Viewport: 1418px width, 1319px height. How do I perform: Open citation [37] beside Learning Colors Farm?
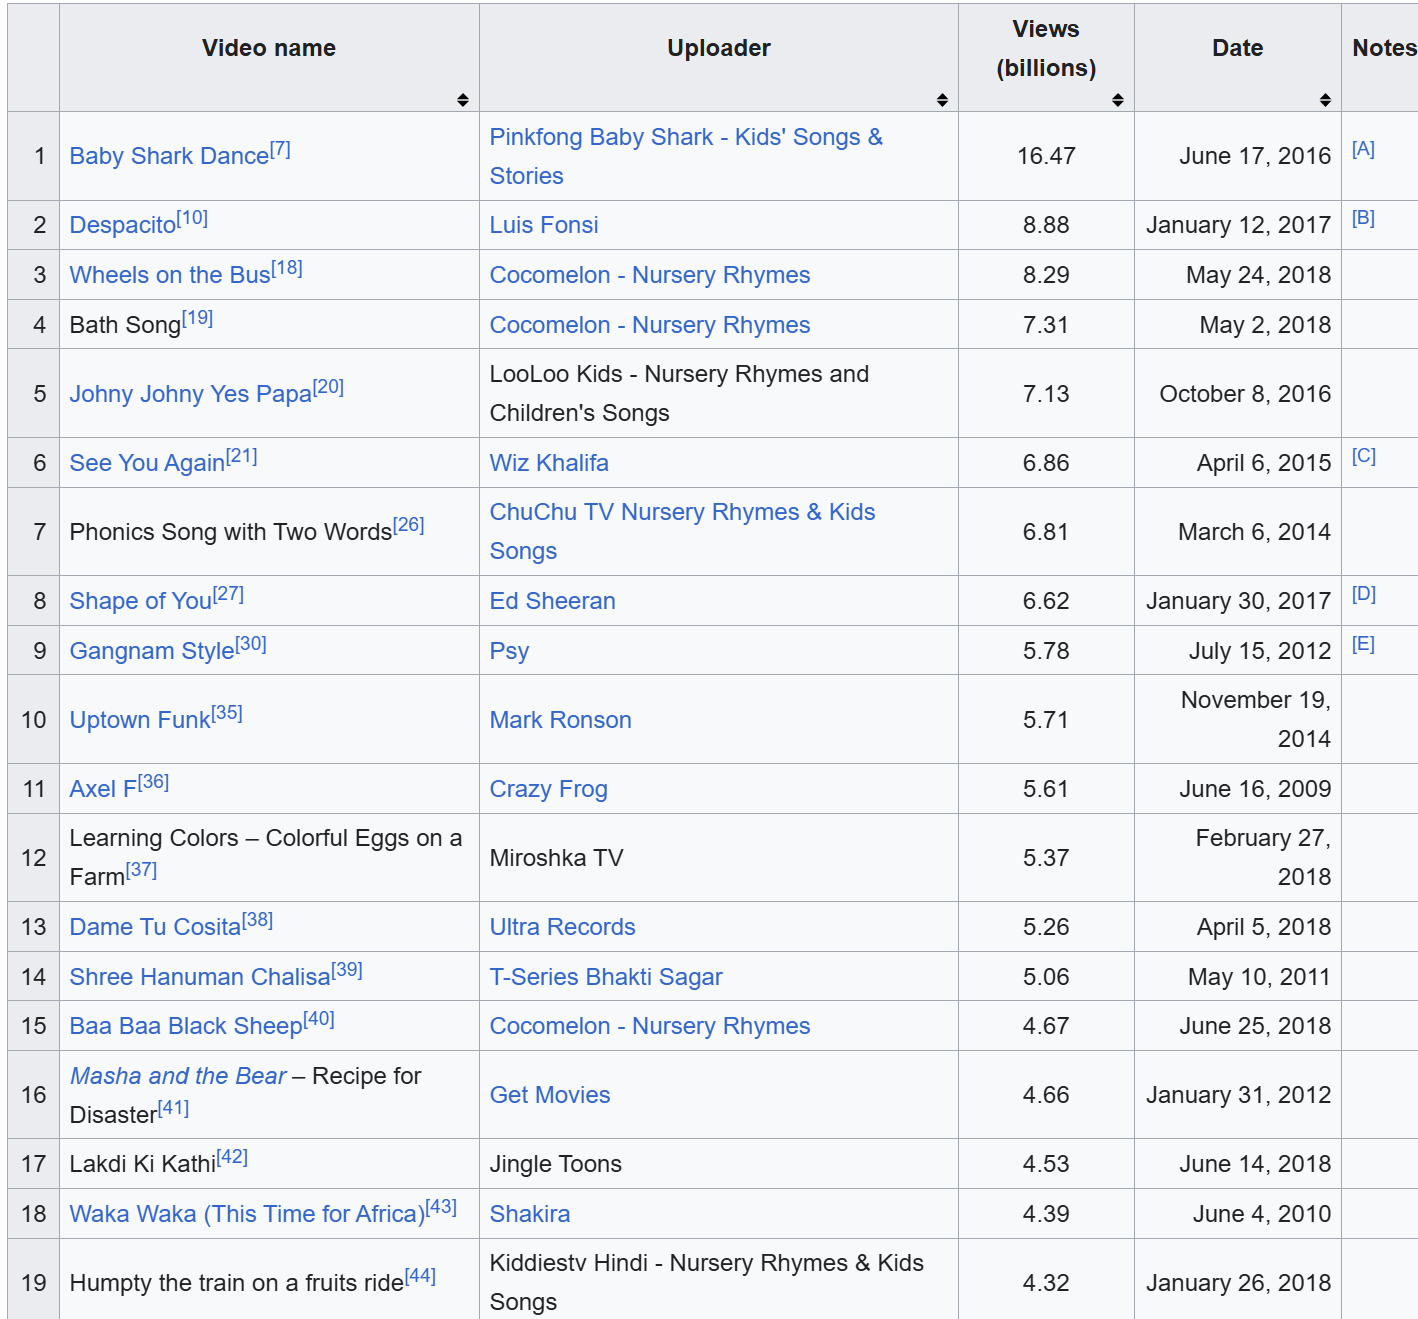tap(142, 870)
